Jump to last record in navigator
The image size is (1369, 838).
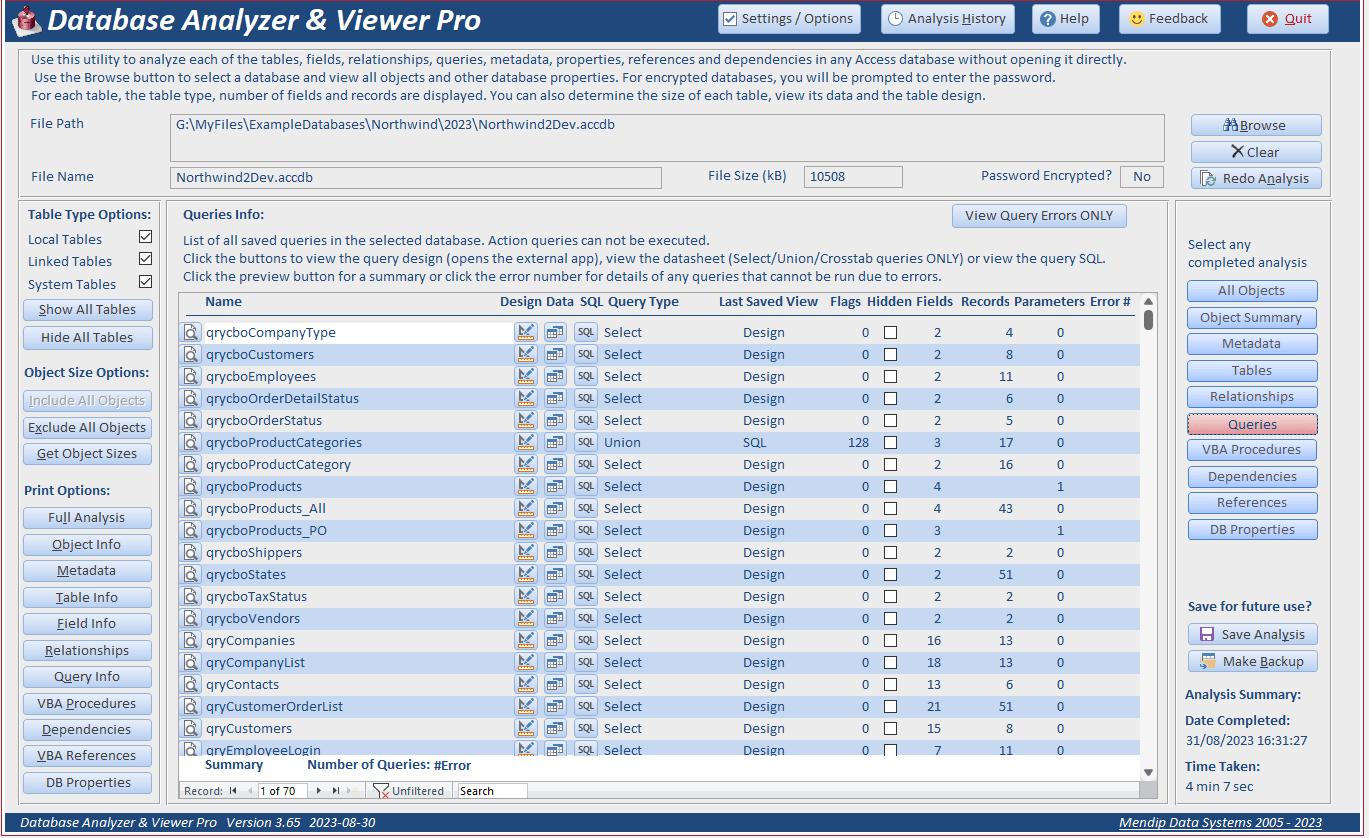[336, 791]
